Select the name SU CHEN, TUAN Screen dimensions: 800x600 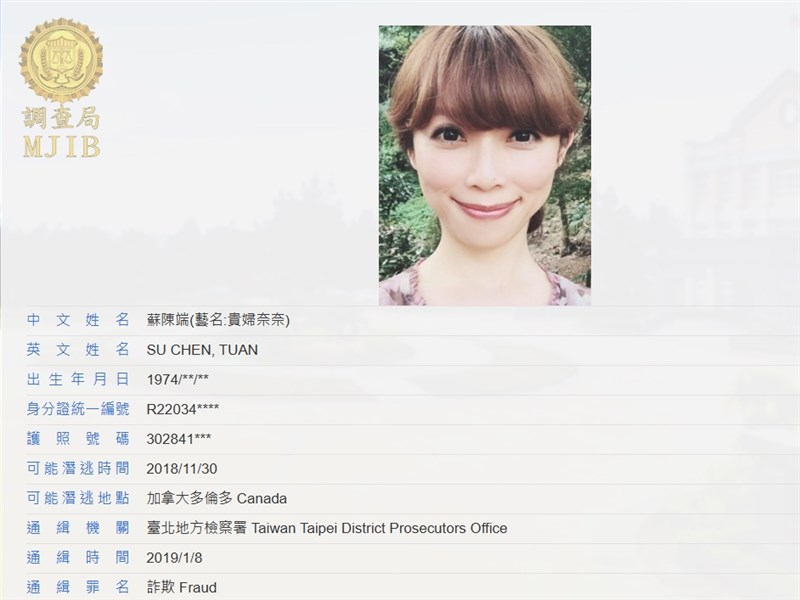point(202,350)
